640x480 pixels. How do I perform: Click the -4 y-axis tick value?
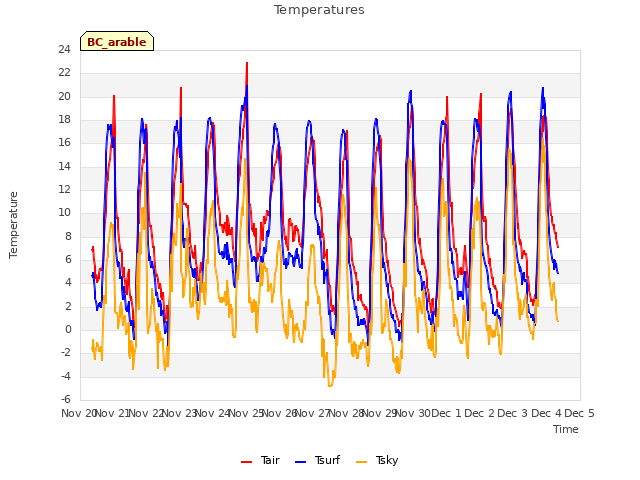(66, 377)
